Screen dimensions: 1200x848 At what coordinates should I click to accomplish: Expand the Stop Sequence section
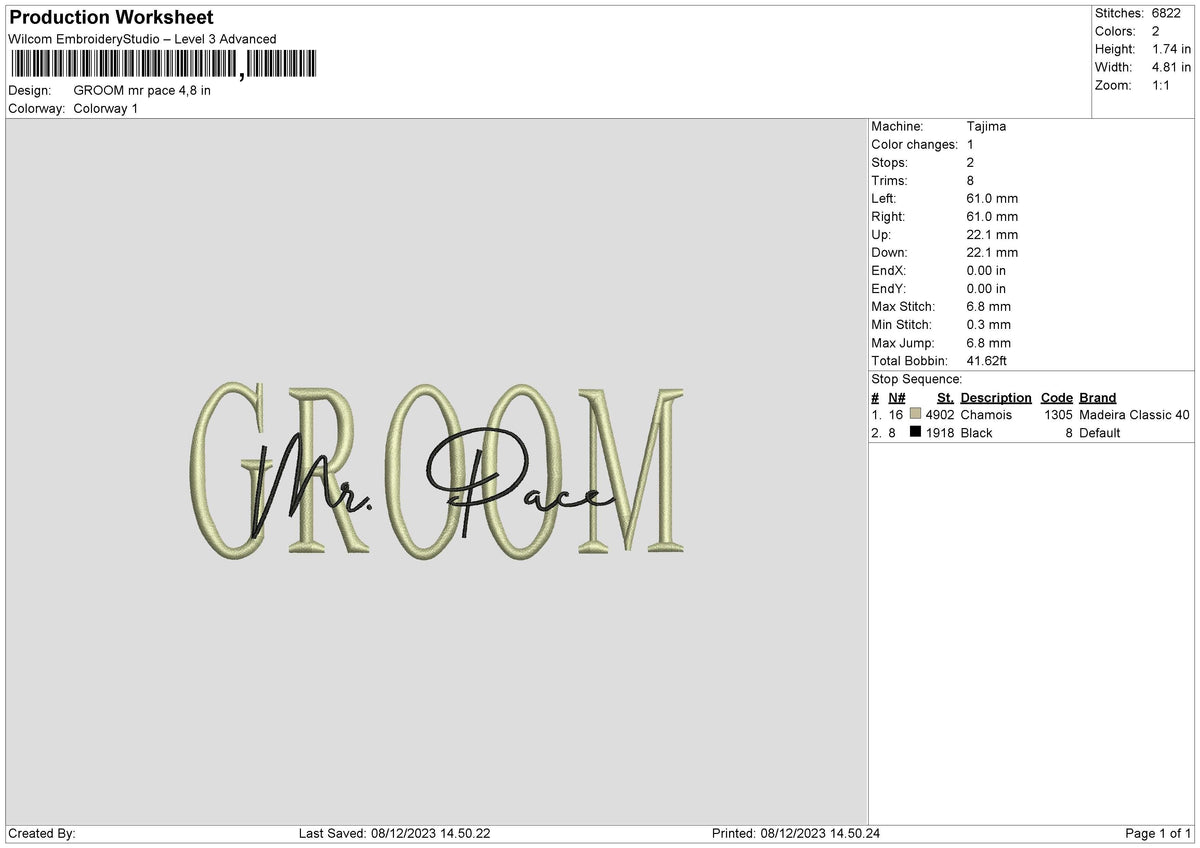pyautogui.click(x=917, y=379)
